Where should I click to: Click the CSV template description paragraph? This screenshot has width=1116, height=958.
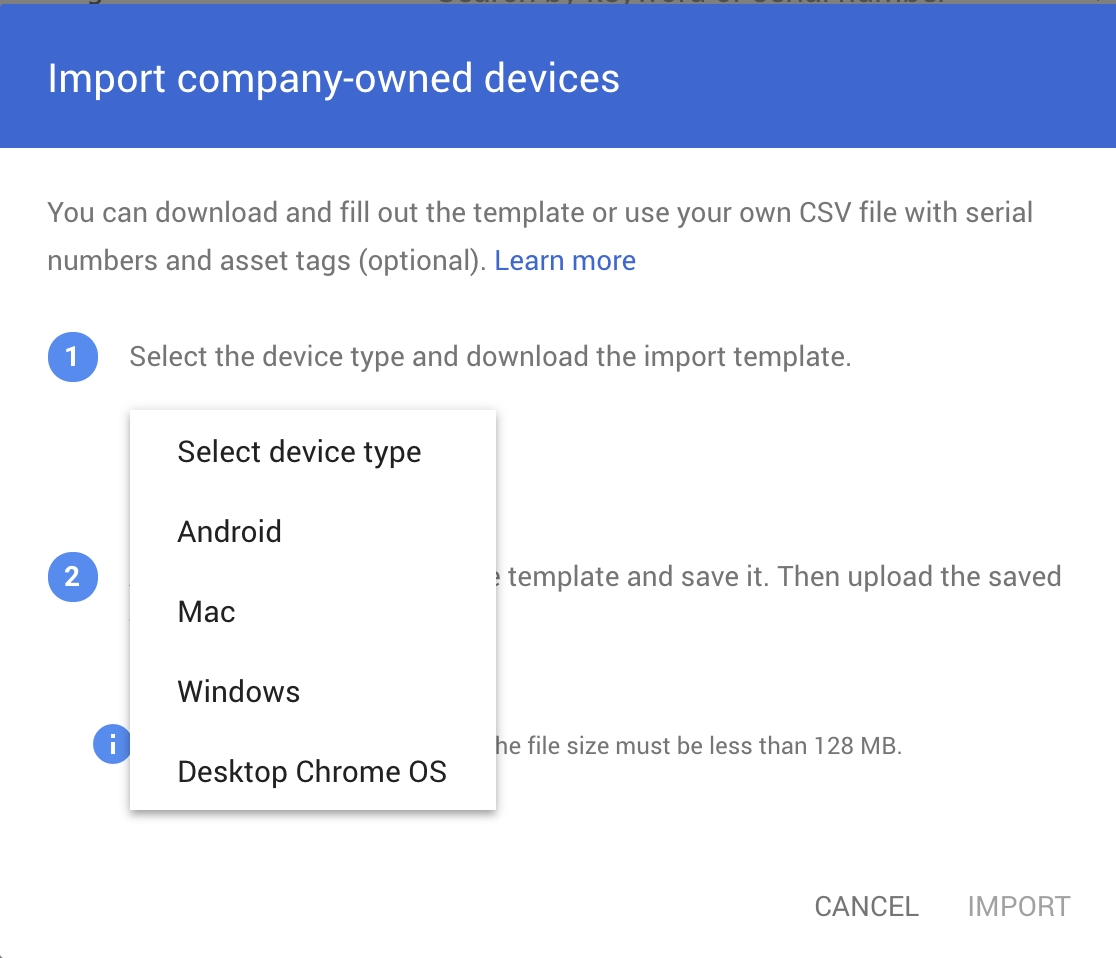[540, 236]
